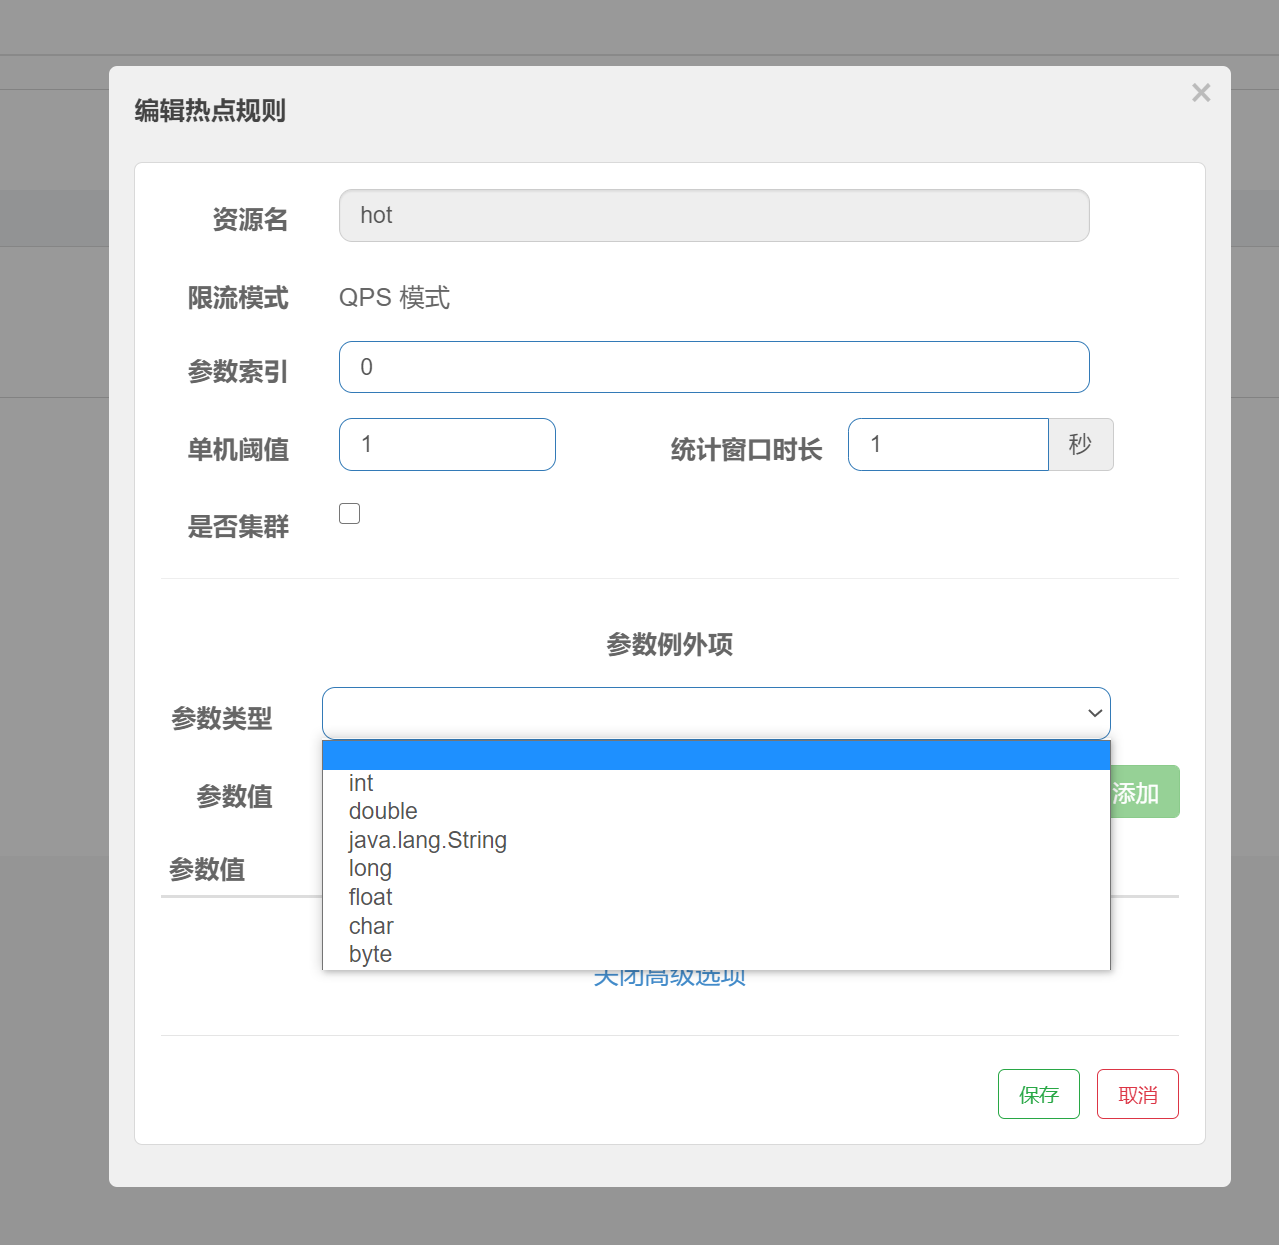
Task: Close the edit hotspot rule dialog
Action: click(x=1201, y=93)
